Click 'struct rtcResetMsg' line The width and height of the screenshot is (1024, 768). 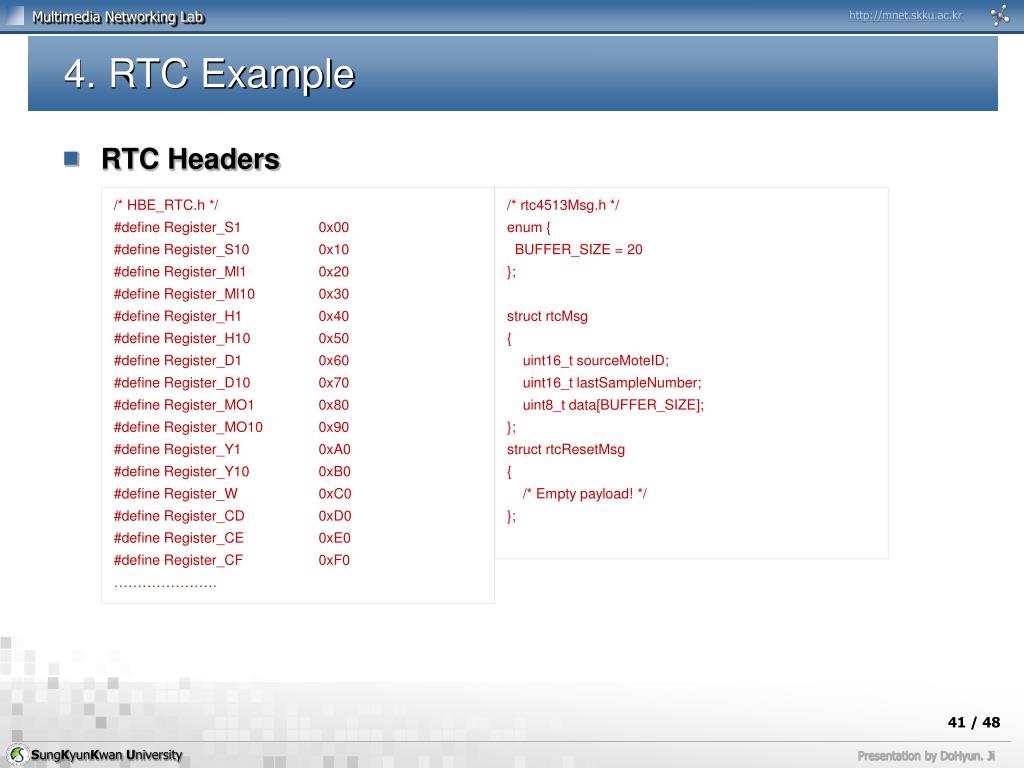pyautogui.click(x=566, y=449)
